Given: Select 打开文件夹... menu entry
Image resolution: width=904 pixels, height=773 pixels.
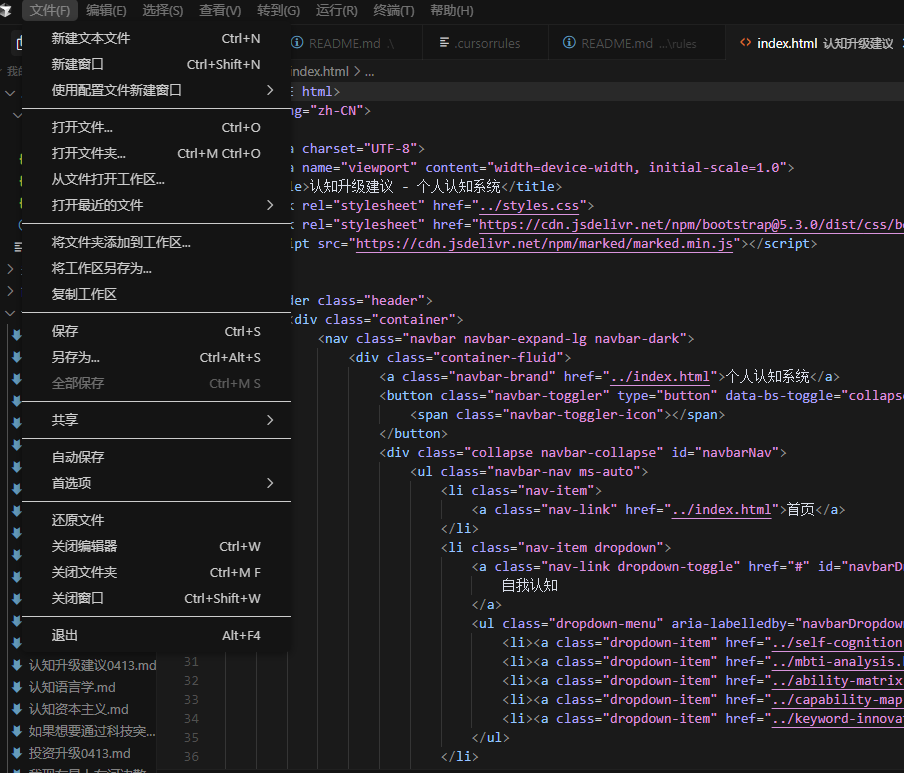Looking at the screenshot, I should point(156,153).
